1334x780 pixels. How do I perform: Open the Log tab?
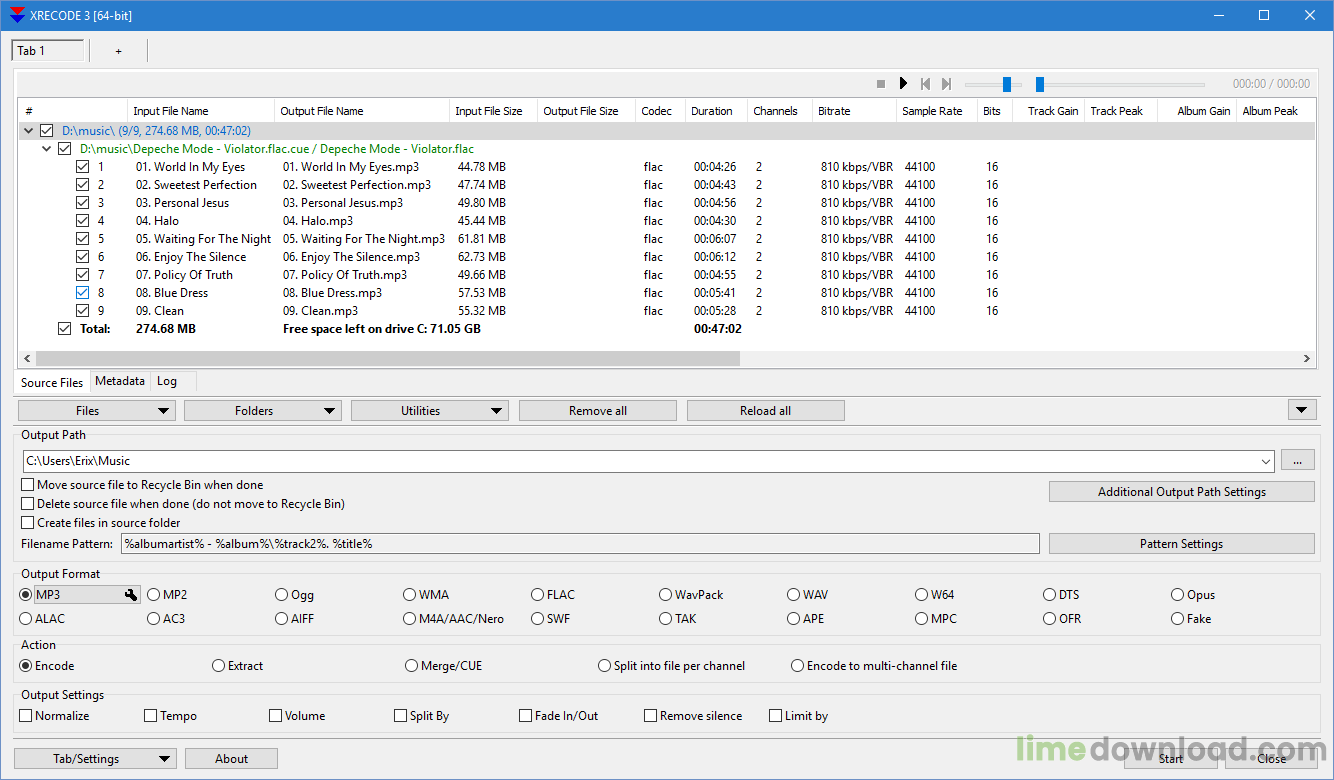[x=167, y=381]
